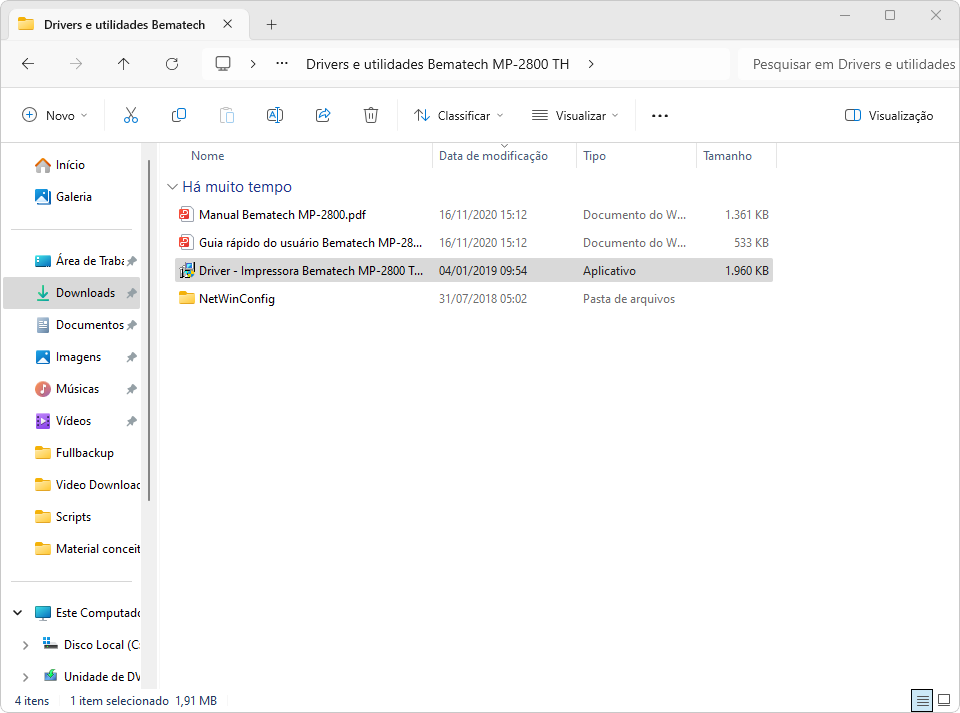Open Galeria in the sidebar
This screenshot has width=960, height=713.
point(73,197)
